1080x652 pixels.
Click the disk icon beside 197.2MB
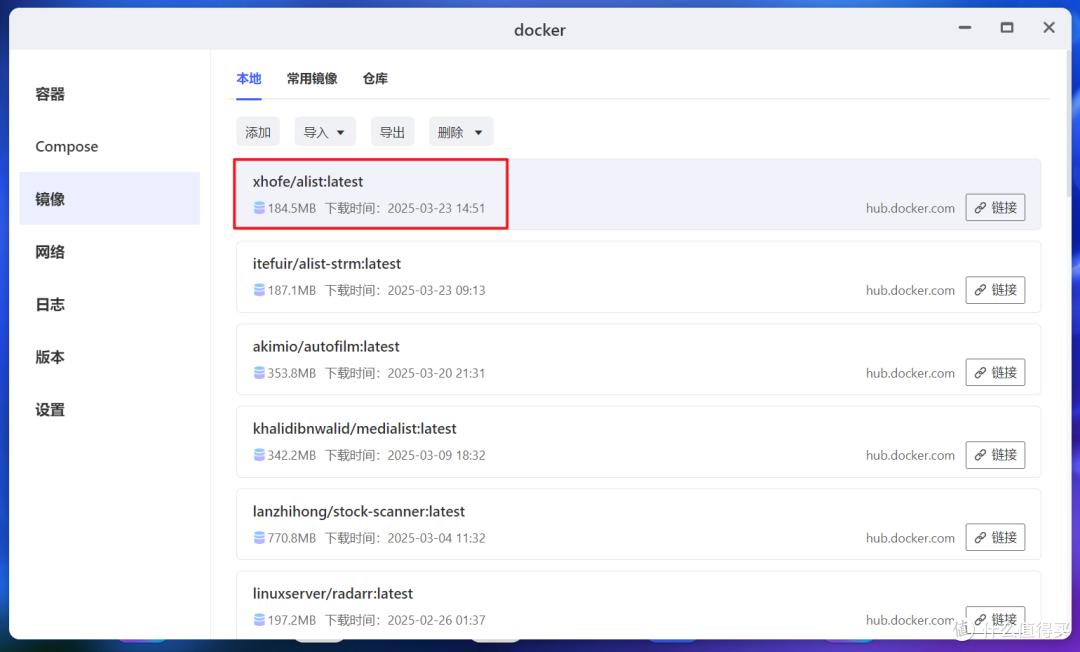pyautogui.click(x=259, y=620)
